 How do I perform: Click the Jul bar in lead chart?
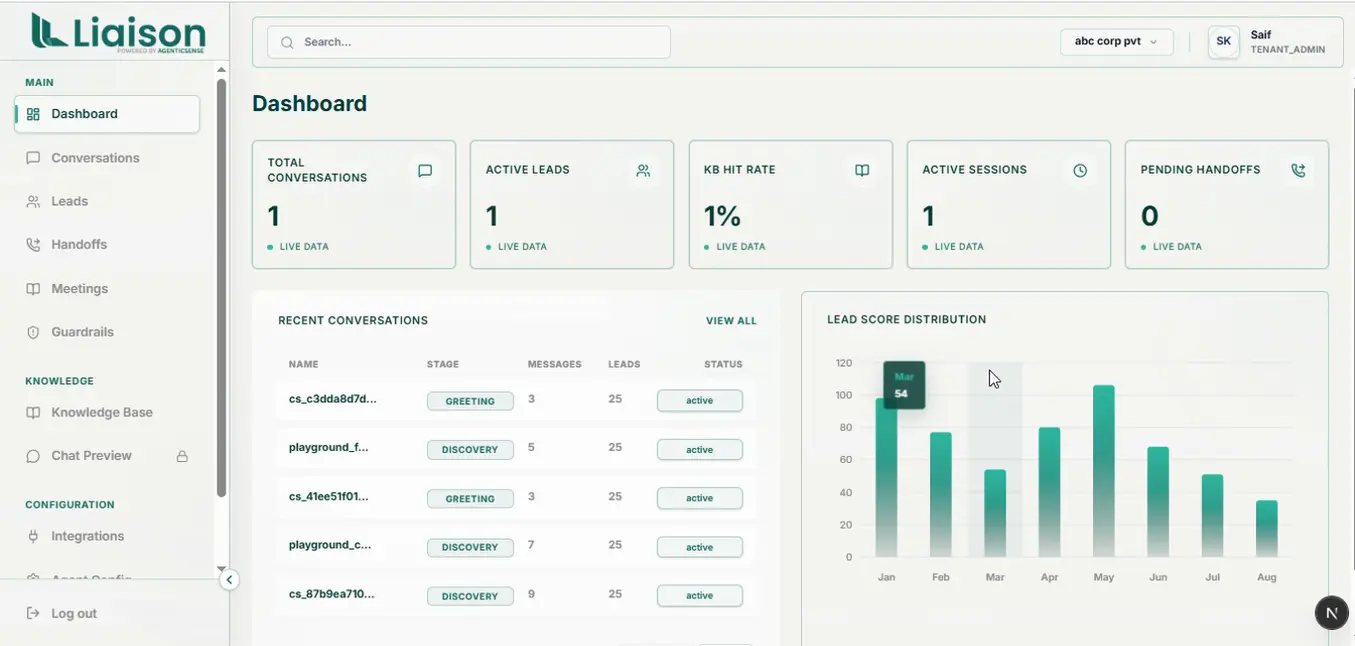(1212, 516)
